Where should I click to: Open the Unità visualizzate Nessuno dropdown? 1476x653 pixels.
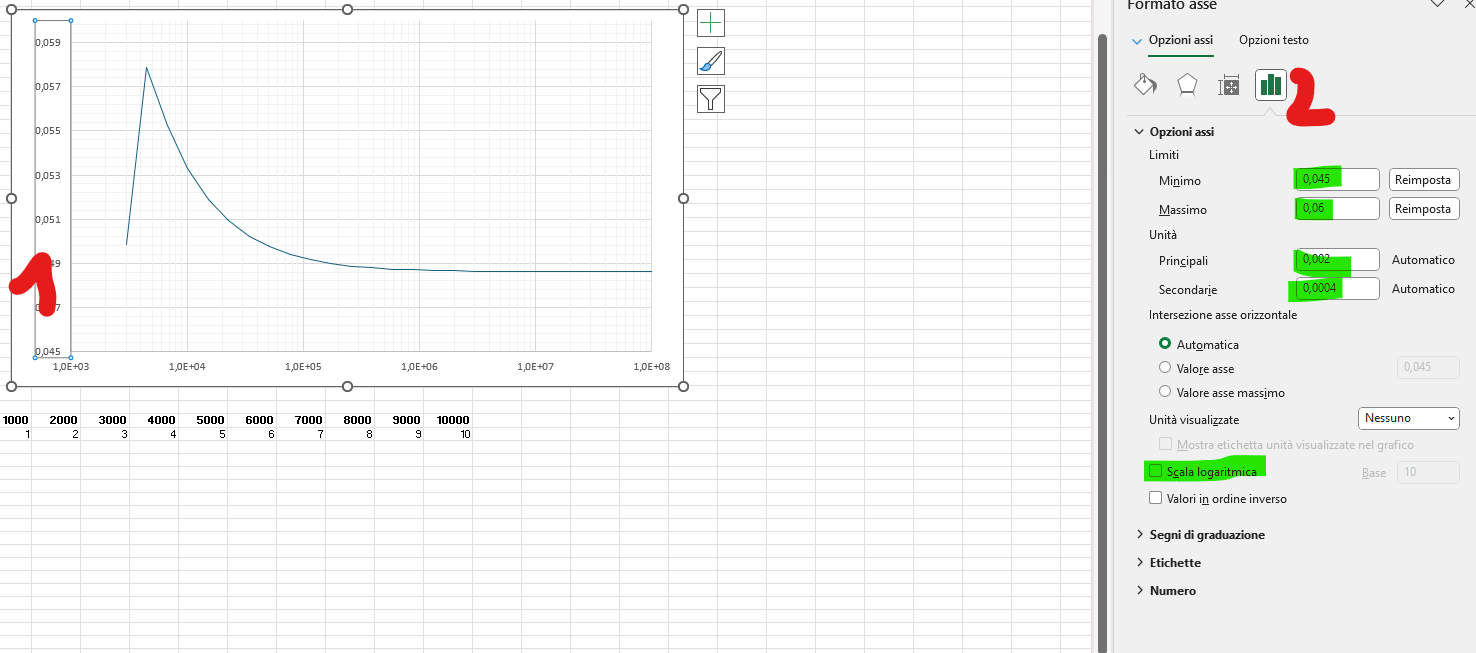pyautogui.click(x=1409, y=418)
